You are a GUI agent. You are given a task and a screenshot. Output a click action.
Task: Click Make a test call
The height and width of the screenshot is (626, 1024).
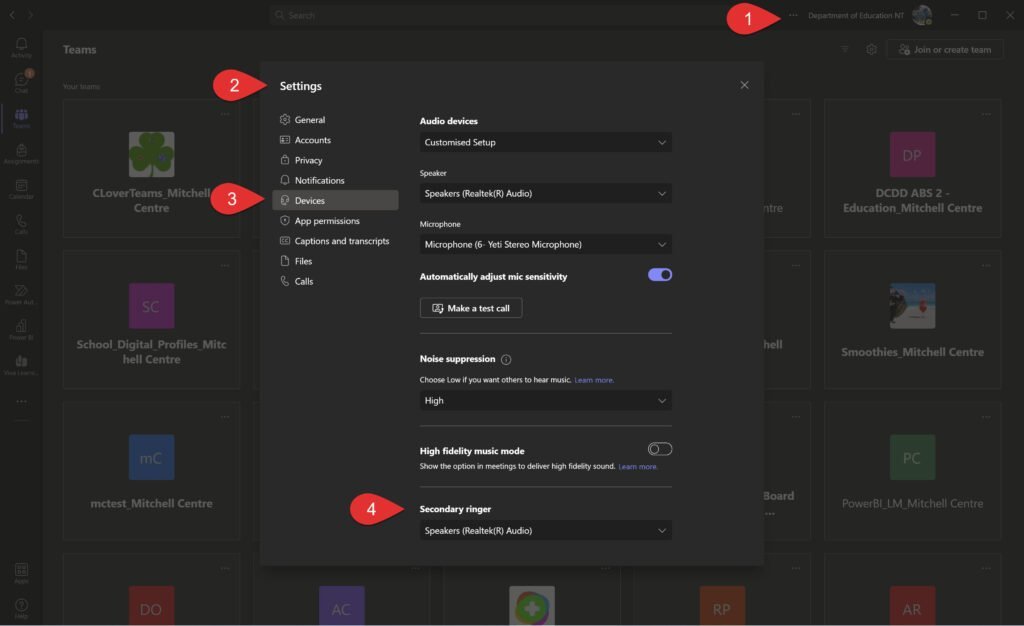(471, 308)
